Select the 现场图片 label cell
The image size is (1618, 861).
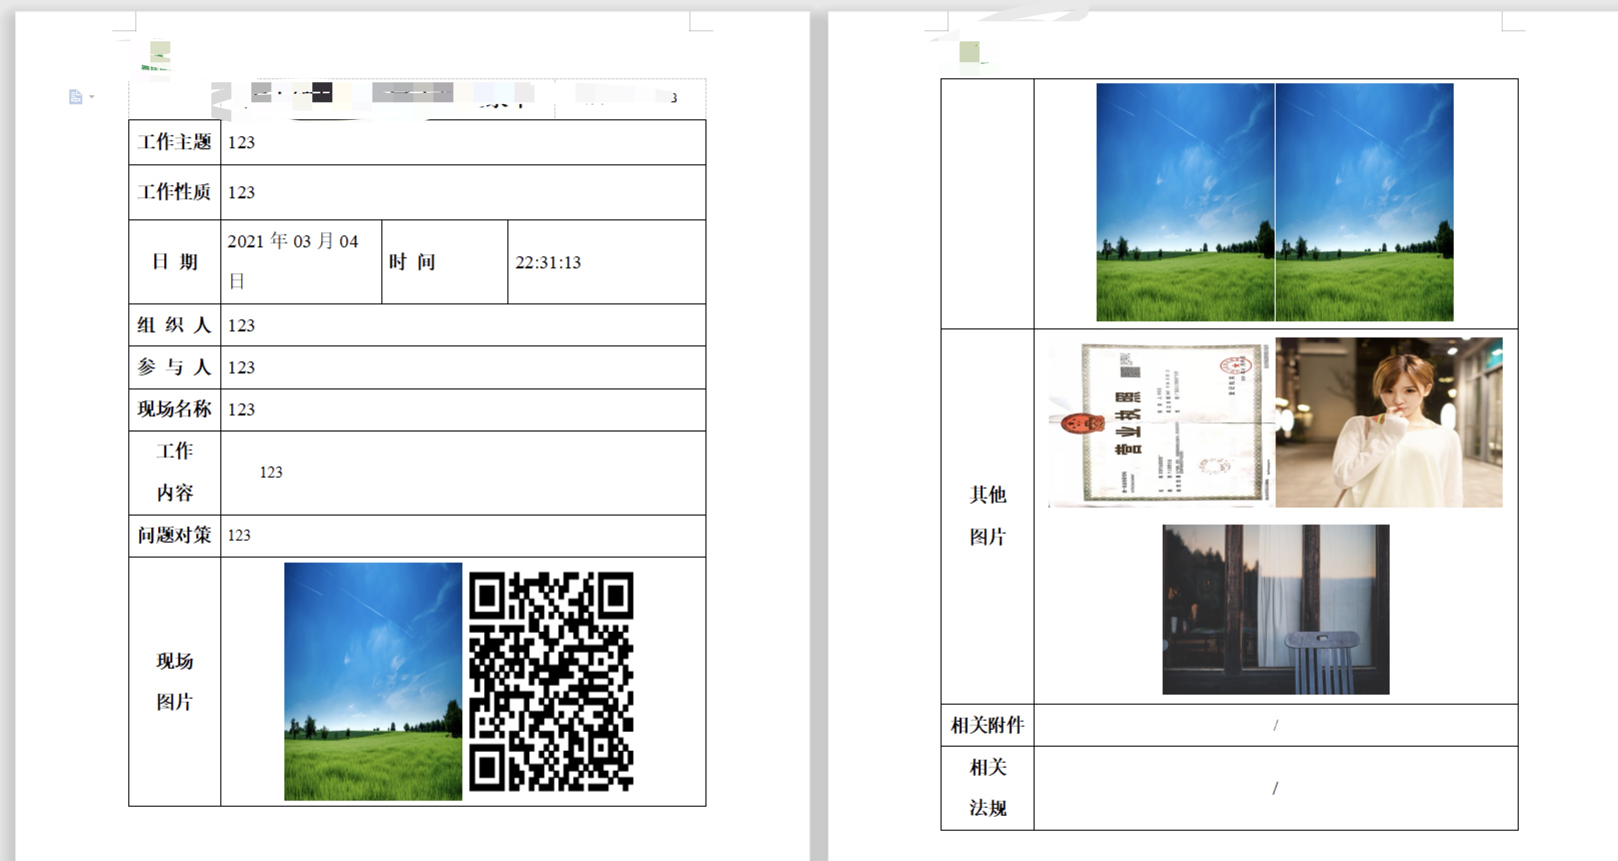(175, 681)
